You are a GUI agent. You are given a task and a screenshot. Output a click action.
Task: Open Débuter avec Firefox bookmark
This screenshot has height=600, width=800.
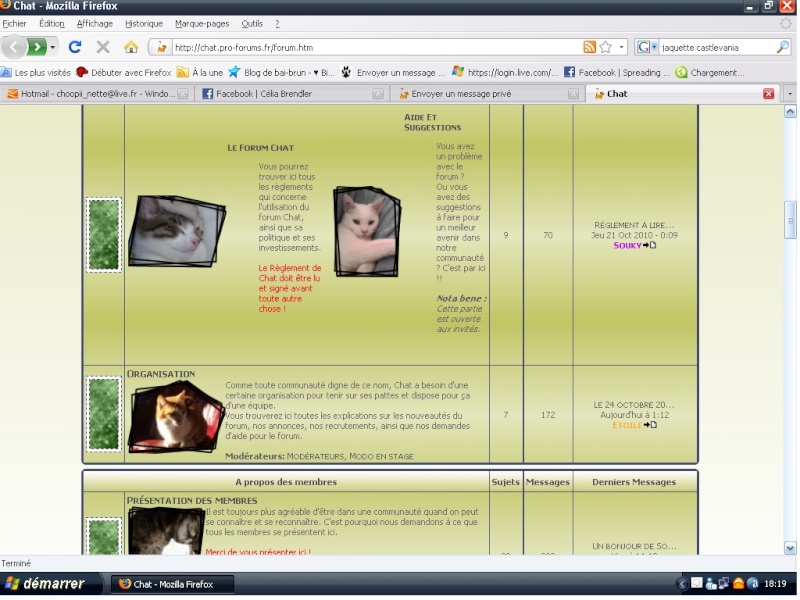[x=124, y=72]
